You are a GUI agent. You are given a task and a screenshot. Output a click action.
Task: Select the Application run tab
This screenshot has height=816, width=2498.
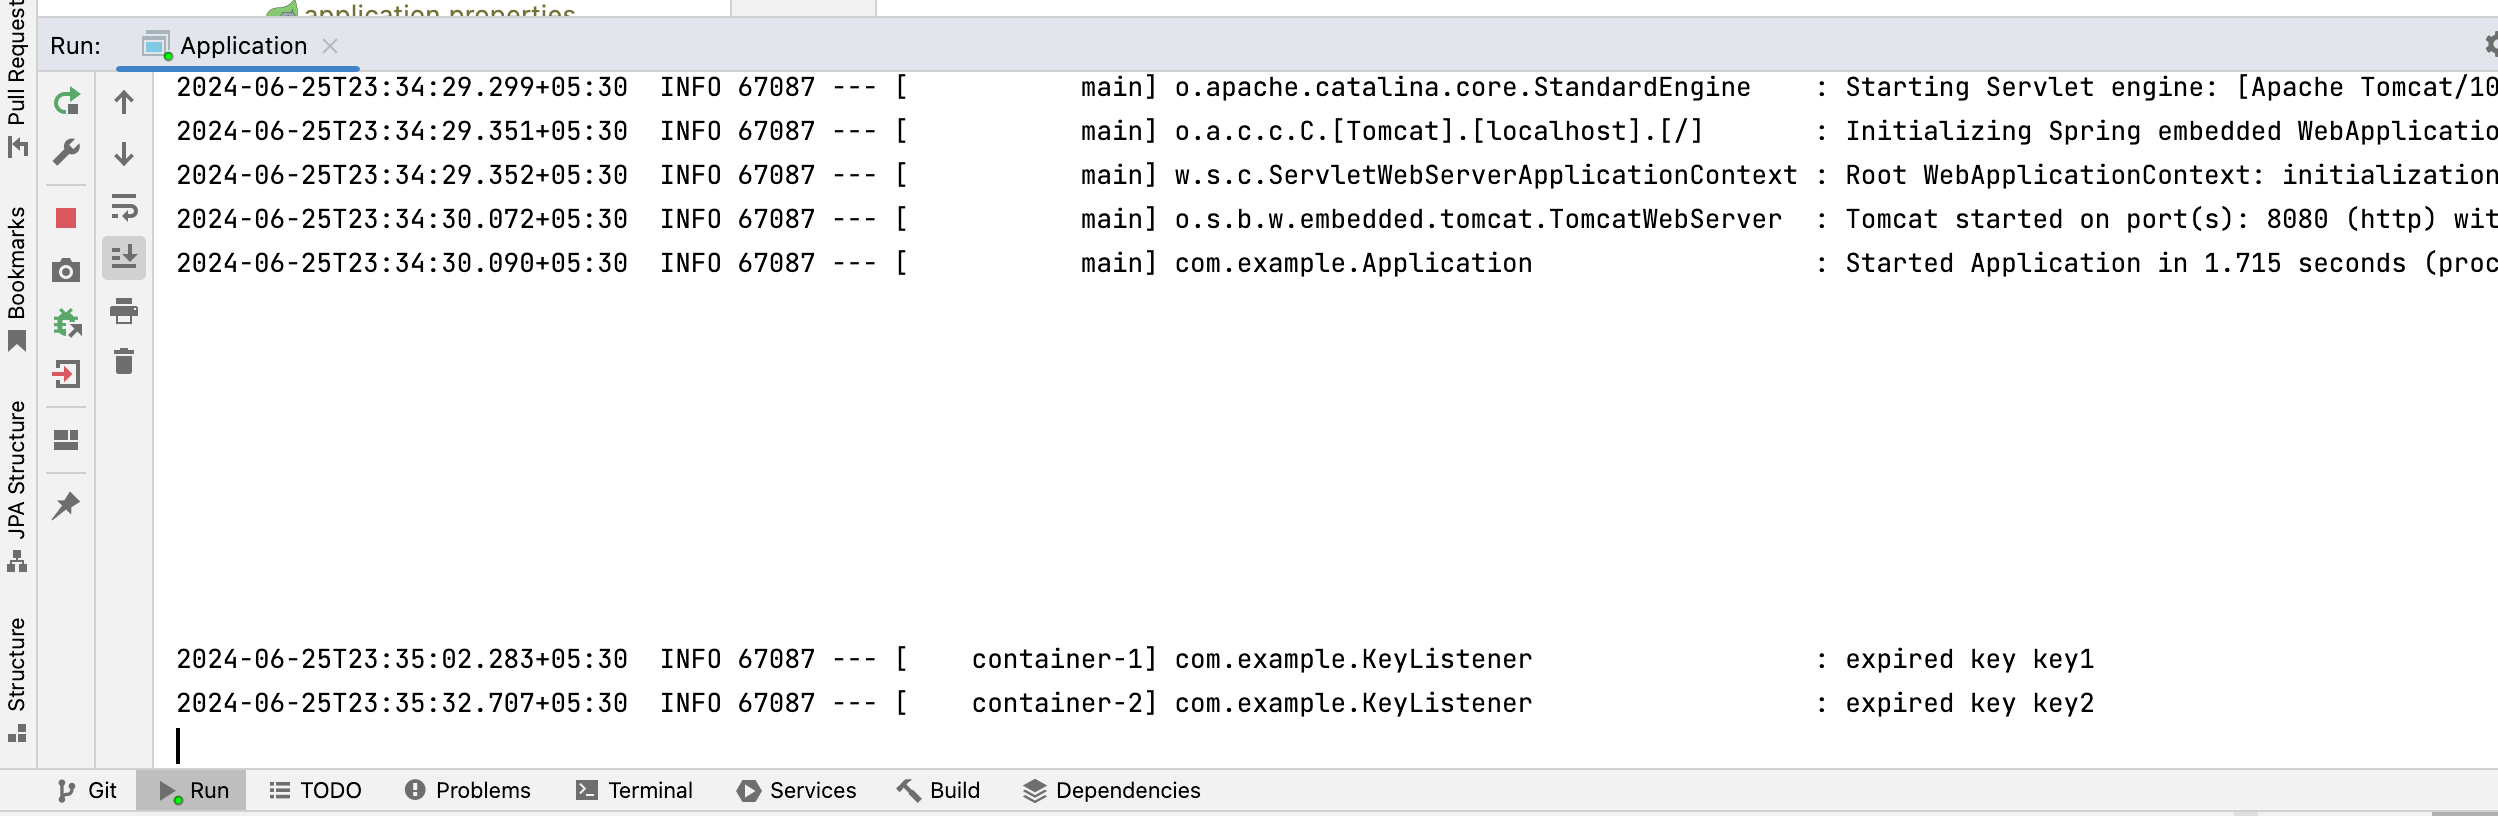coord(242,46)
